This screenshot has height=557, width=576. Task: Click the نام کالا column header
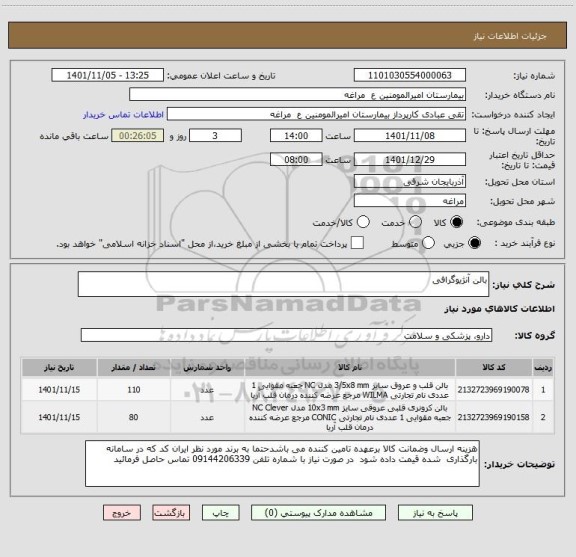coord(350,367)
